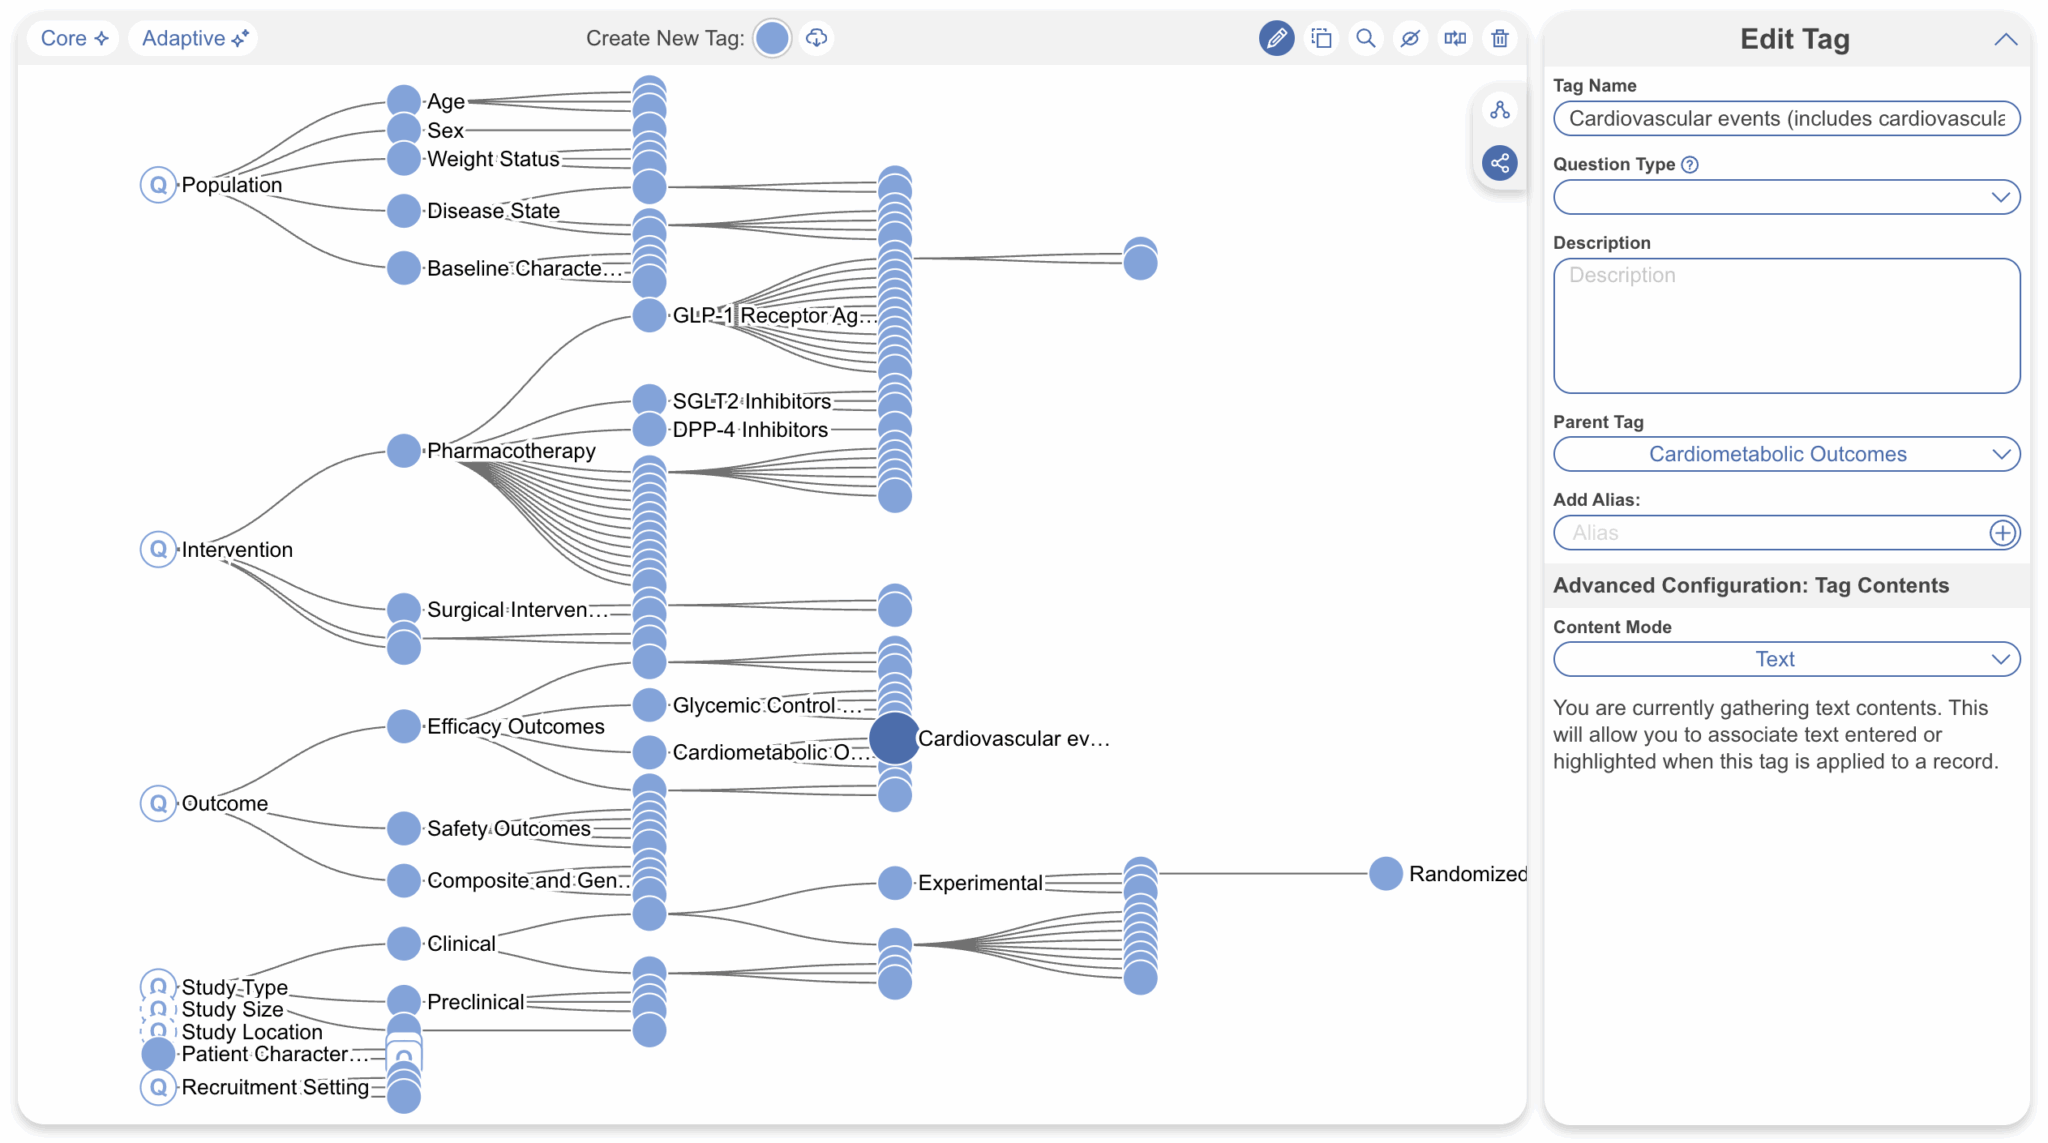Screen dimensions: 2048x1143
Task: Select the Safety Outcomes tag node
Action: (404, 828)
